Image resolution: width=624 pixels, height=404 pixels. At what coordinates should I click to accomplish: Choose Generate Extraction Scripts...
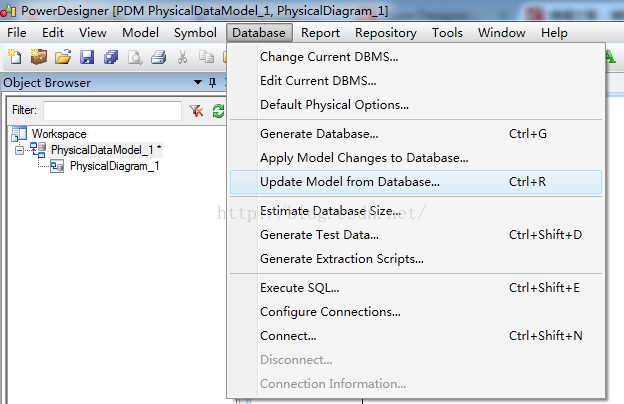click(416, 259)
